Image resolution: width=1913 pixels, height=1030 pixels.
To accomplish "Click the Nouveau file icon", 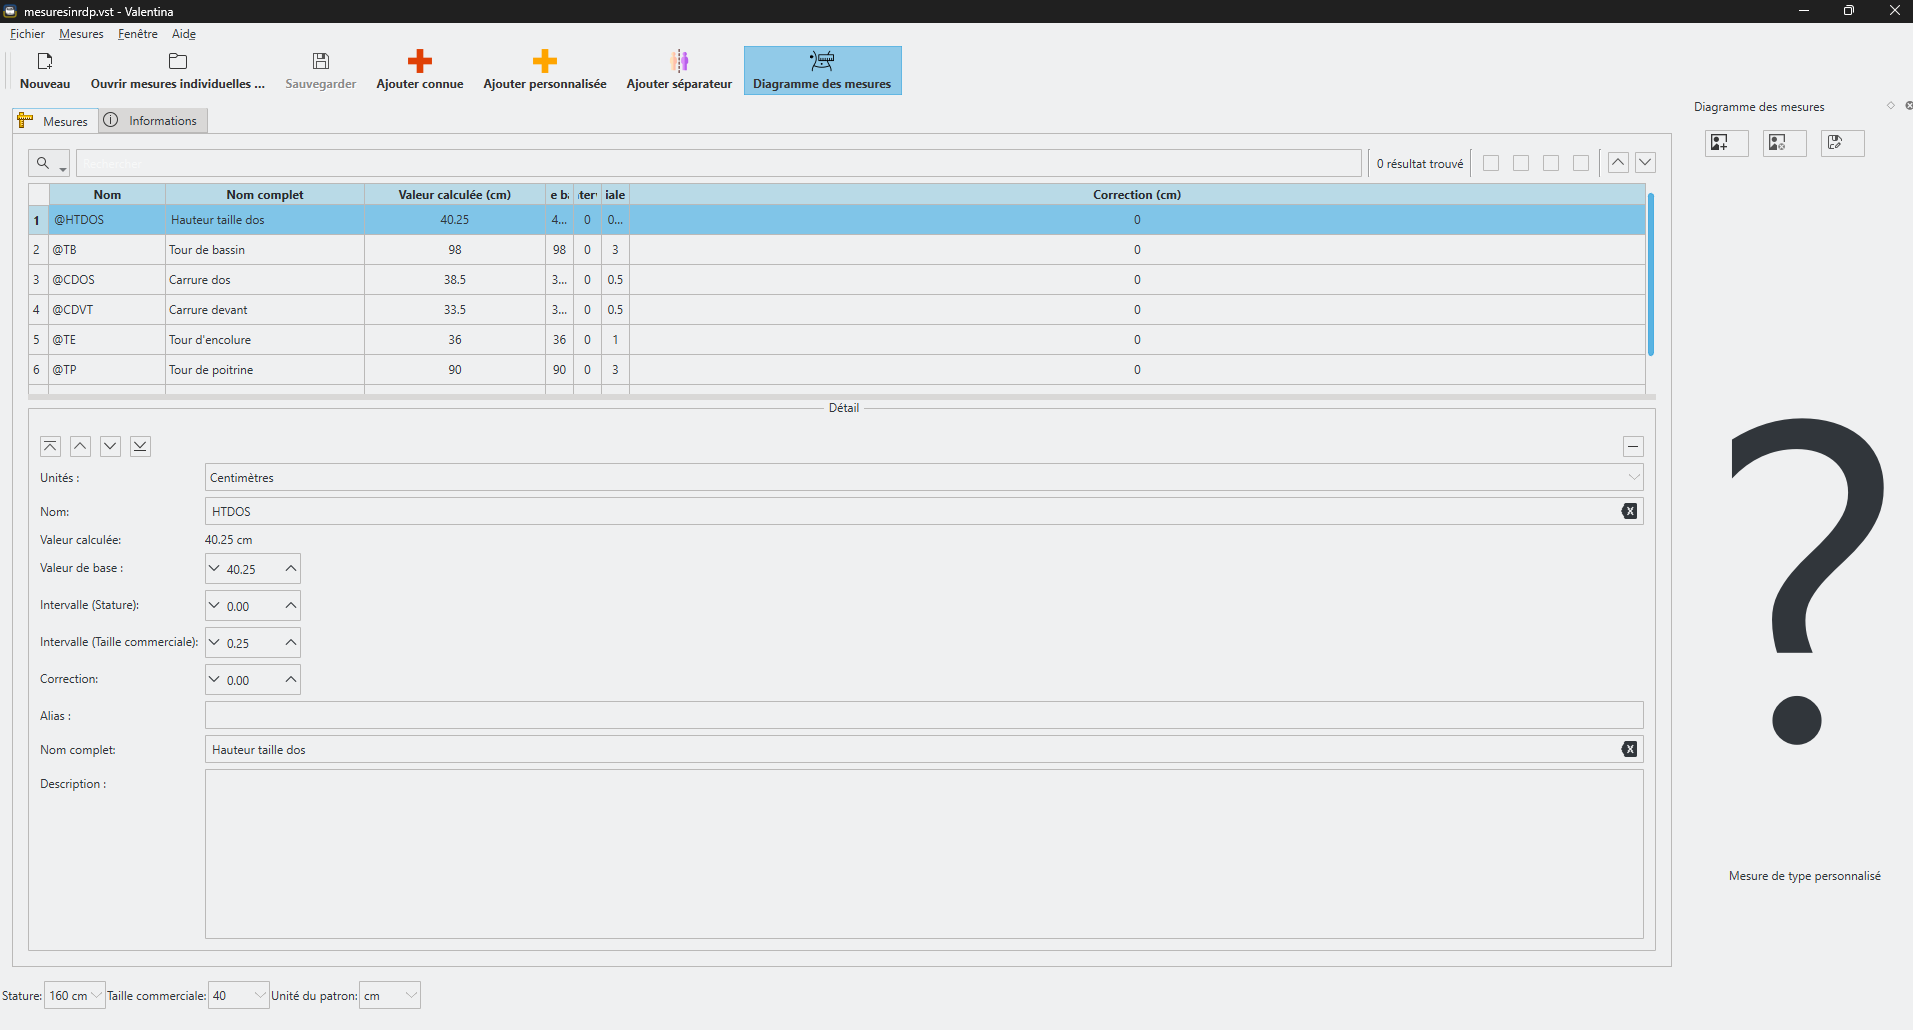I will point(45,62).
